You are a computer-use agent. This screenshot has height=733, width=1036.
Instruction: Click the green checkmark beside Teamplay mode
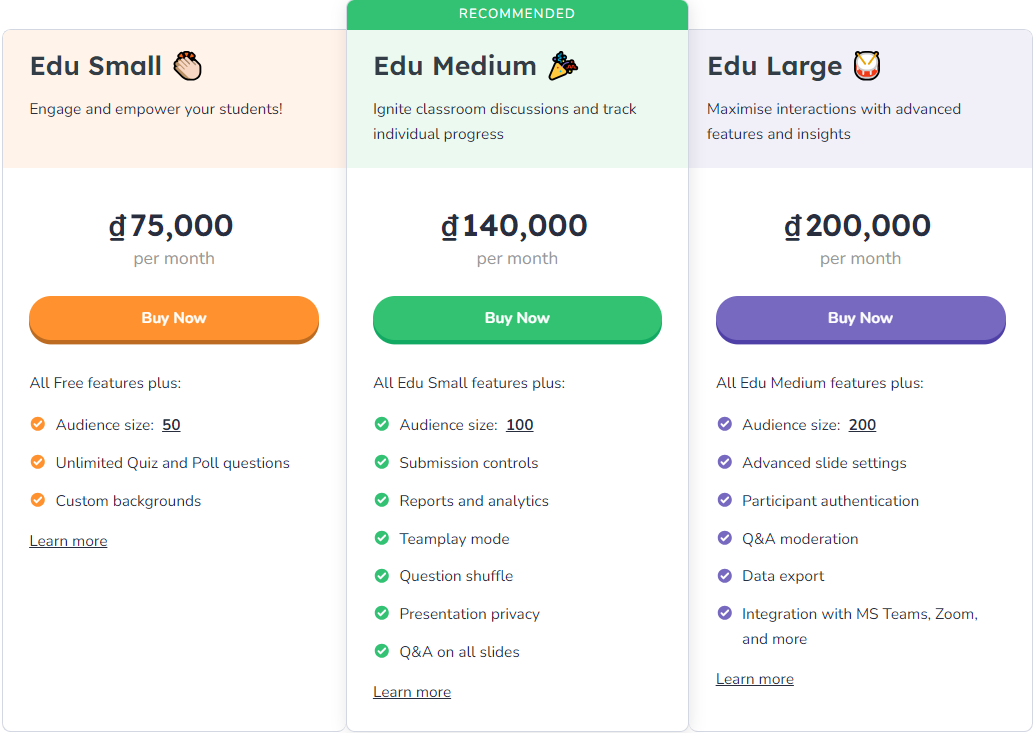coord(381,538)
